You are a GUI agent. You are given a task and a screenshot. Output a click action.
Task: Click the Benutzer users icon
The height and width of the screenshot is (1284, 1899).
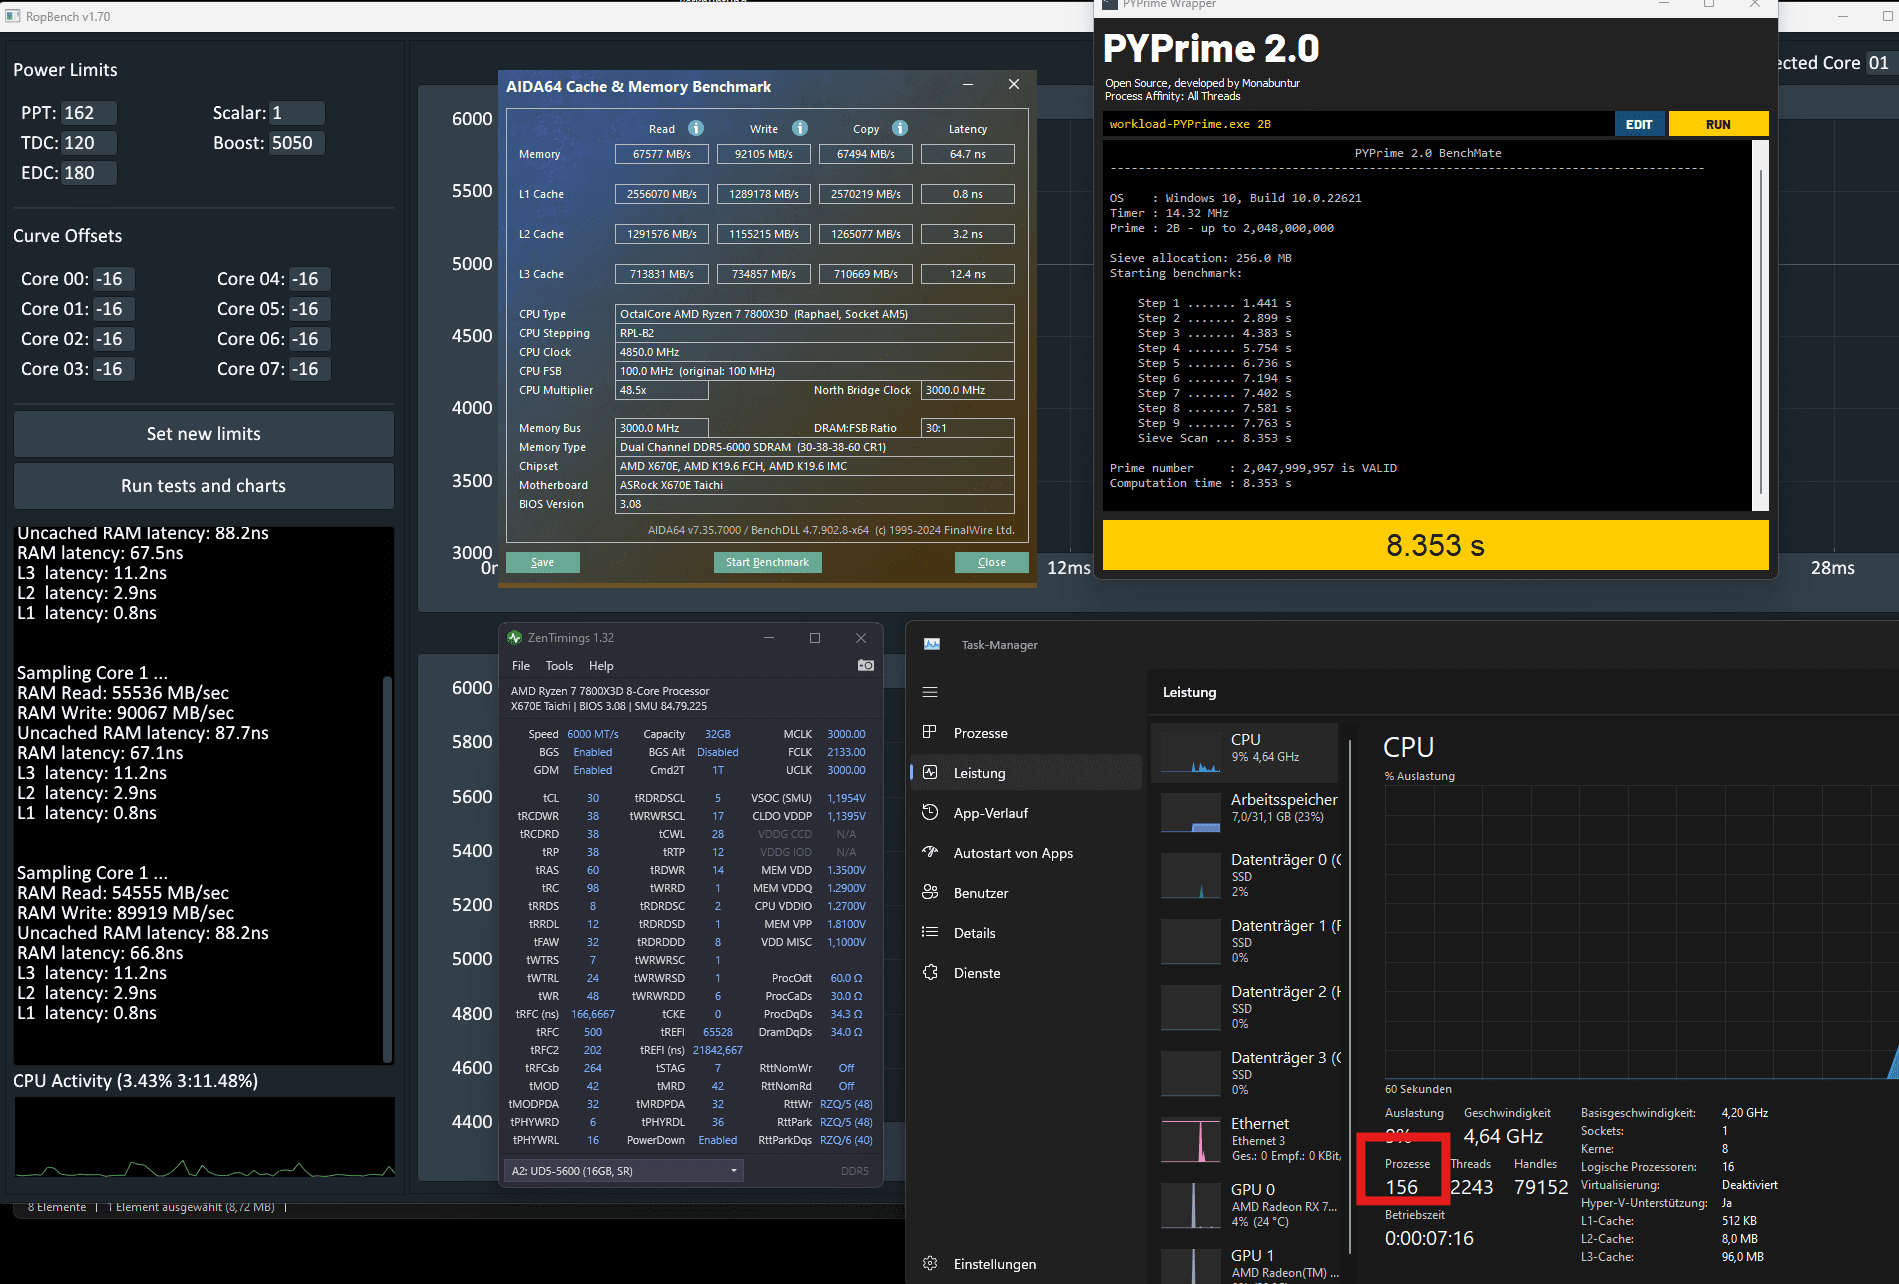930,892
